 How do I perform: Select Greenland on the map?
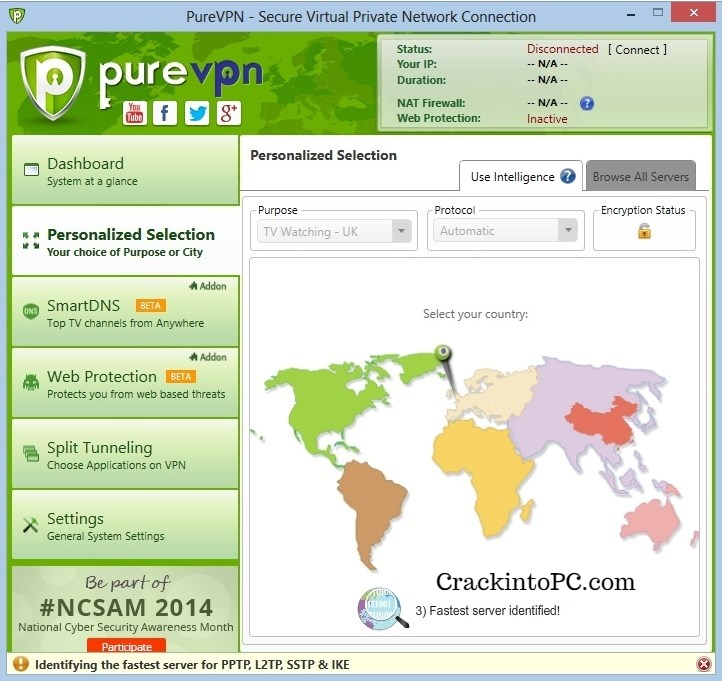pyautogui.click(x=417, y=368)
